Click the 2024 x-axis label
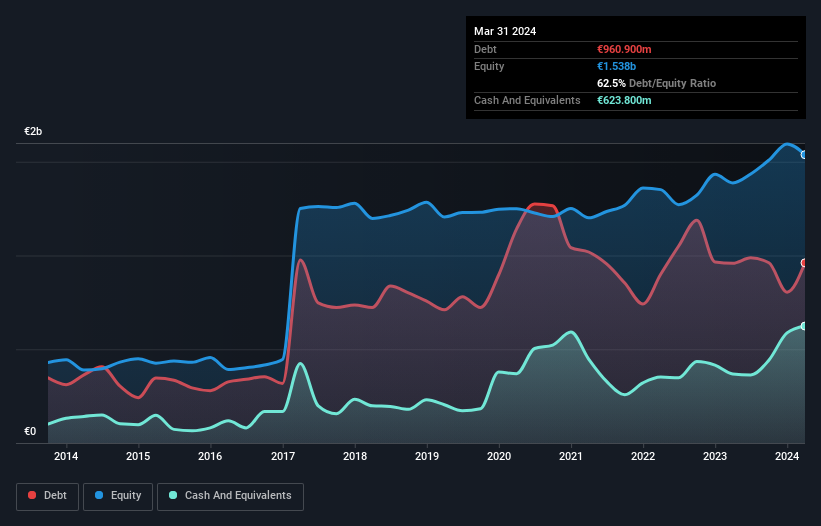The image size is (821, 526). (x=787, y=456)
